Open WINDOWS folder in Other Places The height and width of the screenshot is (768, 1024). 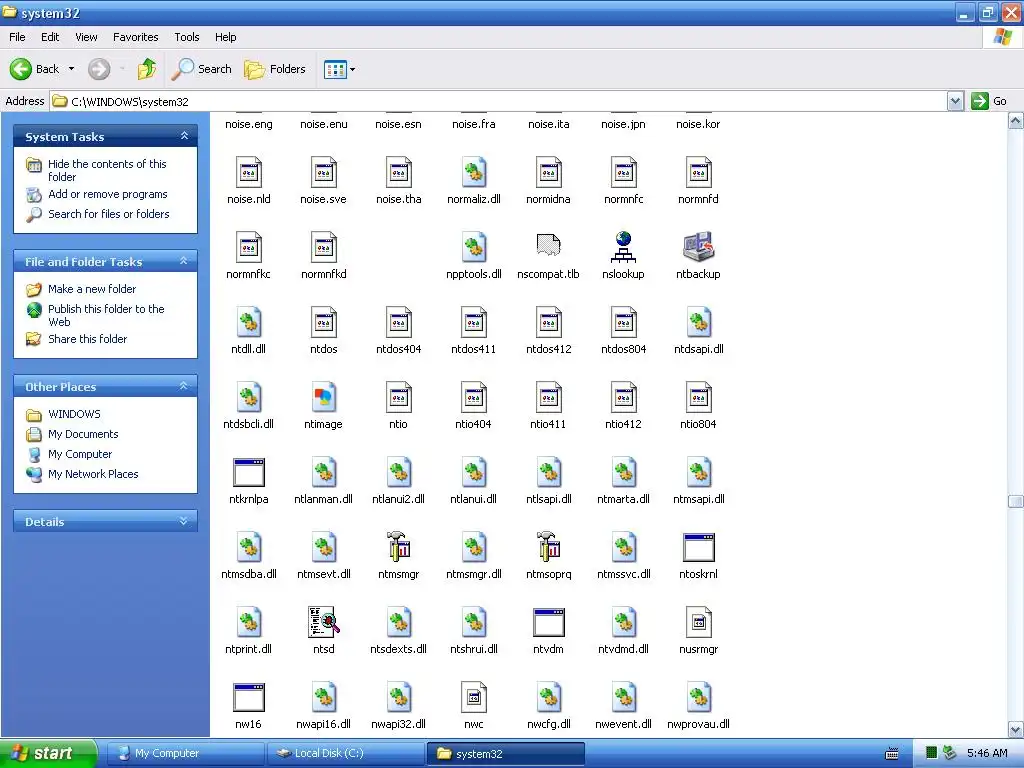(74, 414)
